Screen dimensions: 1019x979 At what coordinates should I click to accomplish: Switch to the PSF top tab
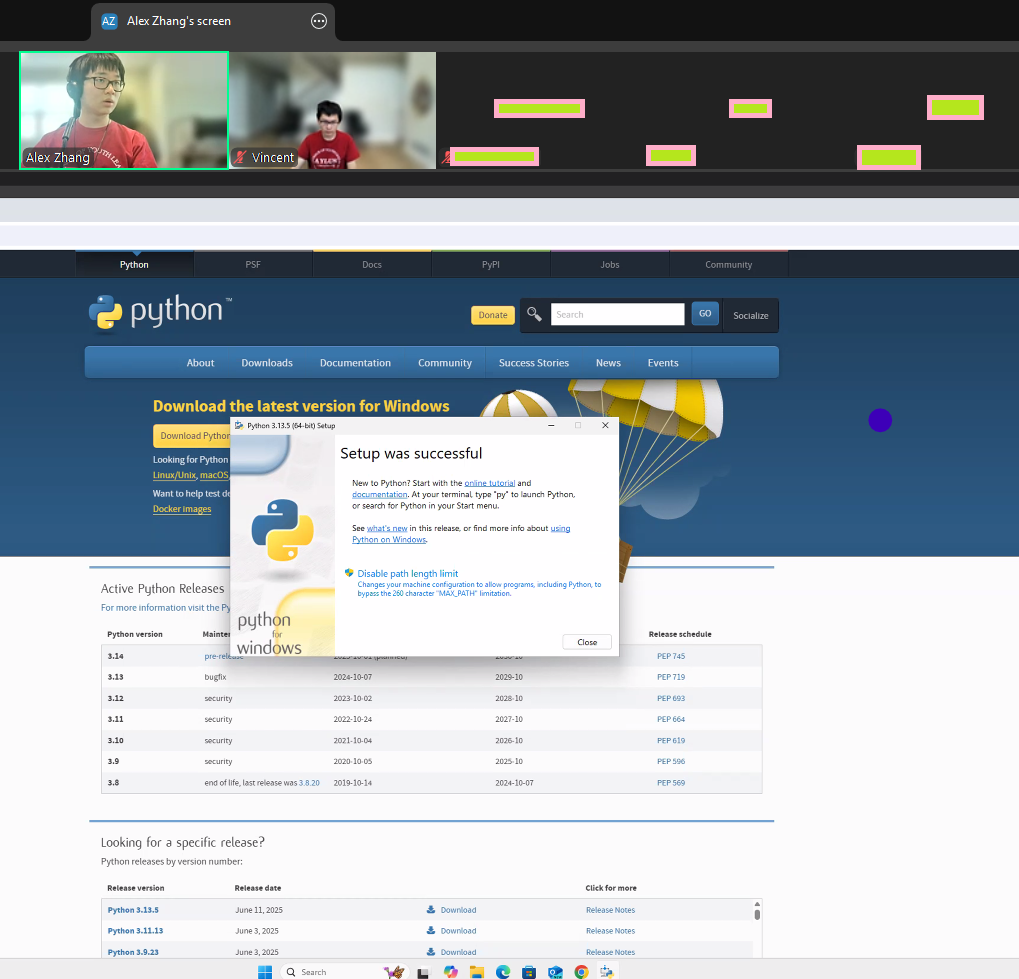253,265
